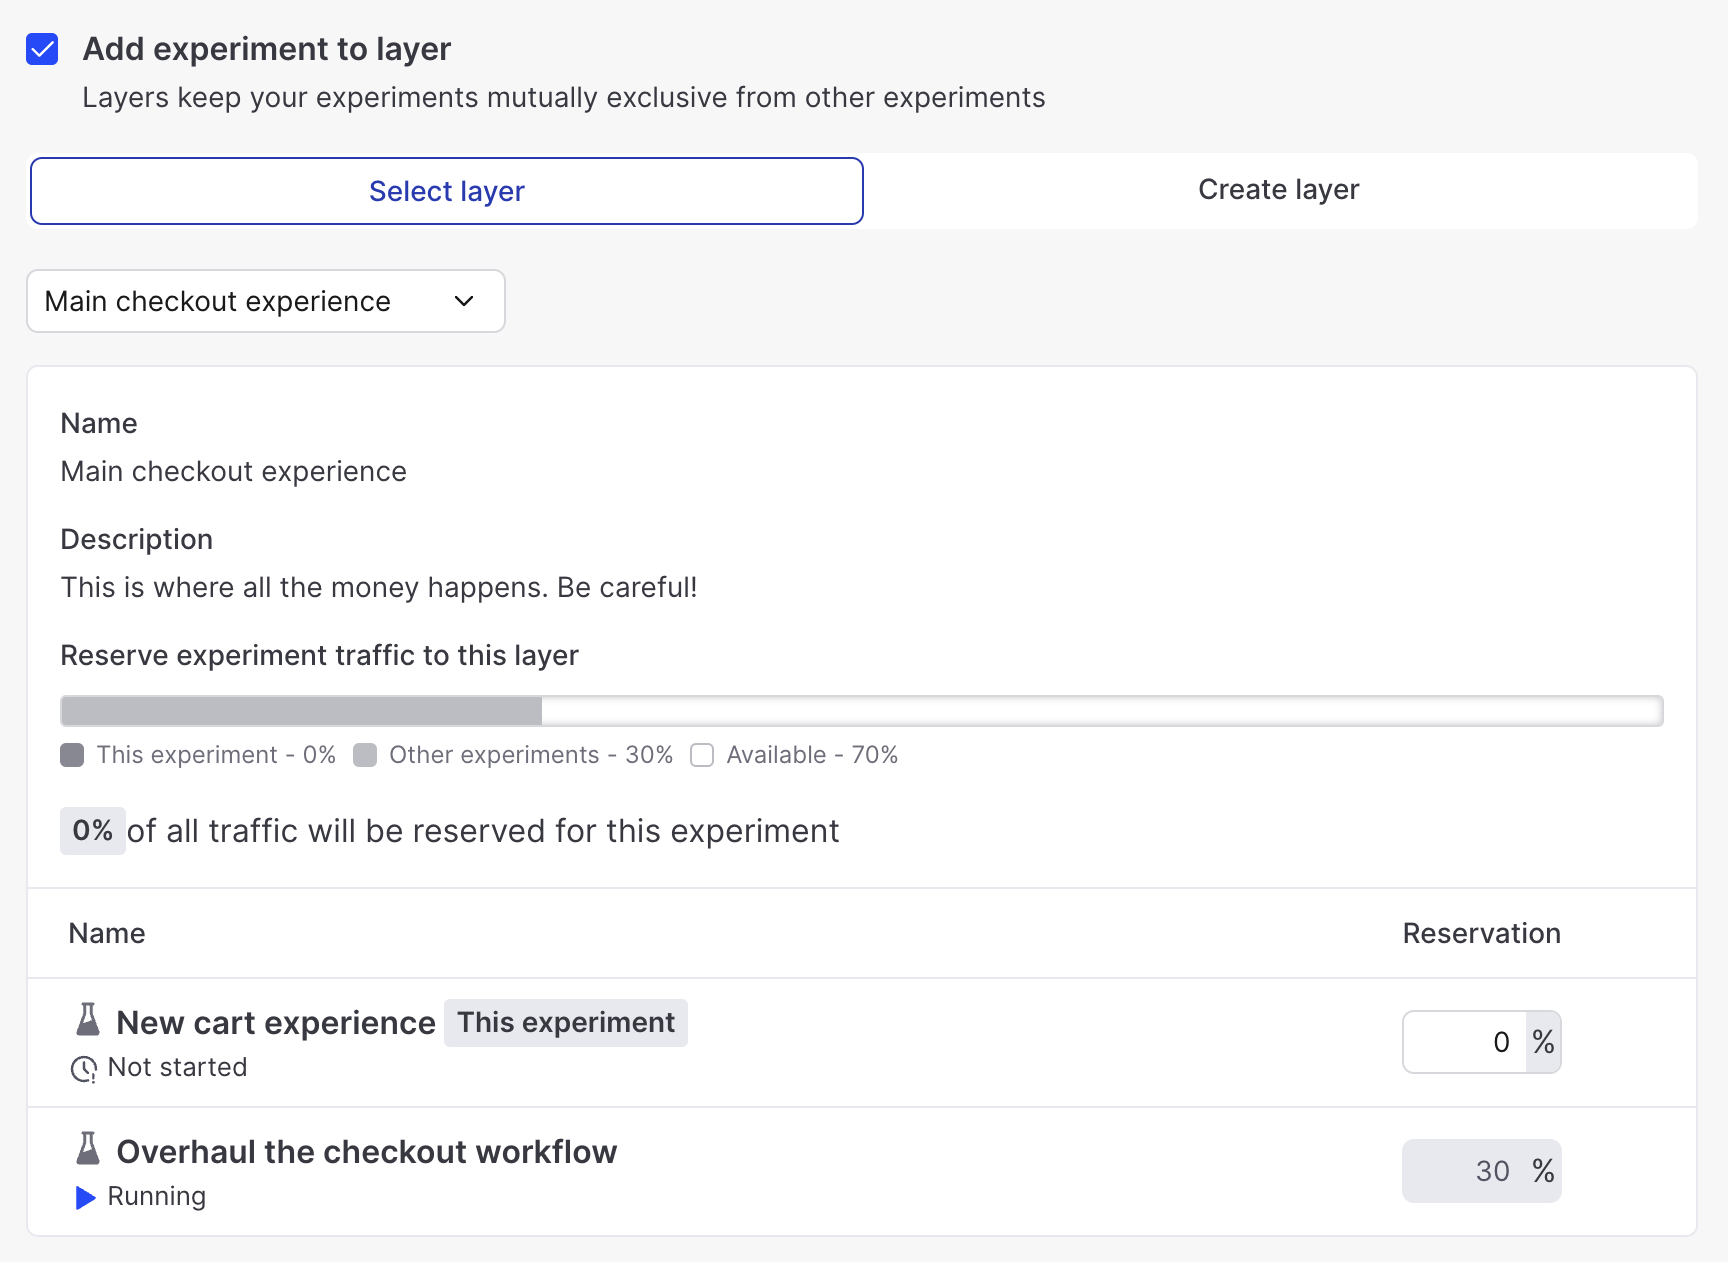Screen dimensions: 1728x1262
Task: Uncheck the Add experiment to layer checkbox
Action: tap(42, 49)
